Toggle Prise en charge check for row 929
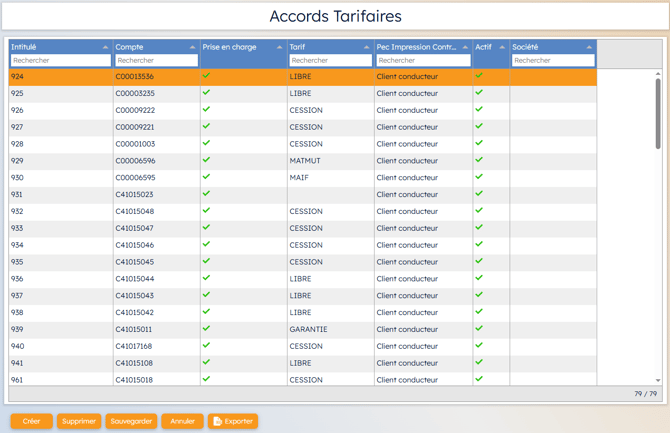The width and height of the screenshot is (670, 433). click(x=206, y=160)
